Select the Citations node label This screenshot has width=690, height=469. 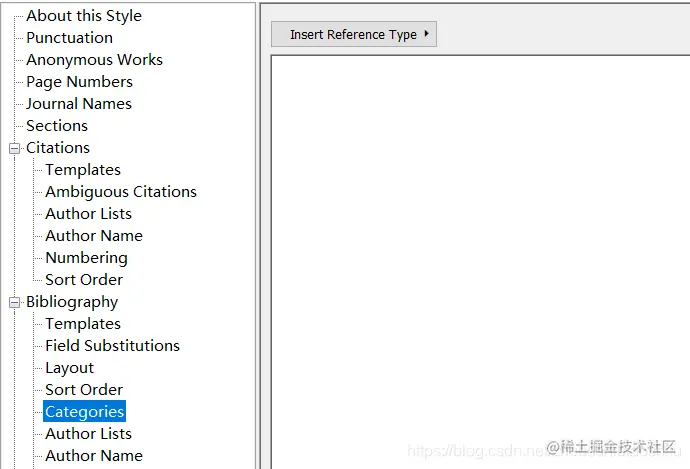pyautogui.click(x=58, y=148)
